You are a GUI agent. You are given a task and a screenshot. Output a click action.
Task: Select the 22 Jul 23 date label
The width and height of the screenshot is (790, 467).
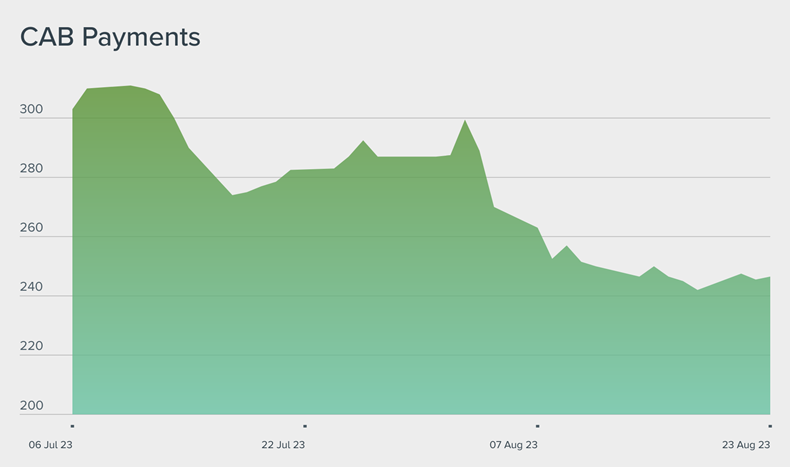[283, 445]
